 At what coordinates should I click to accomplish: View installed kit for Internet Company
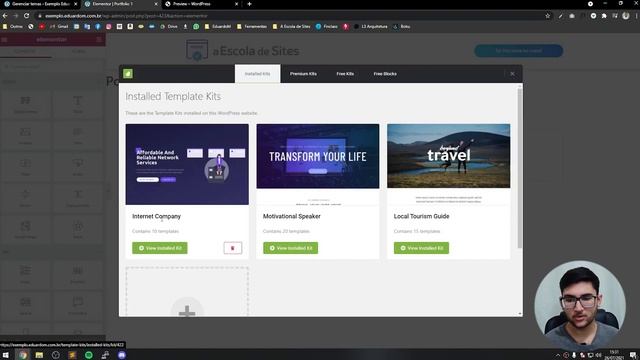click(160, 248)
